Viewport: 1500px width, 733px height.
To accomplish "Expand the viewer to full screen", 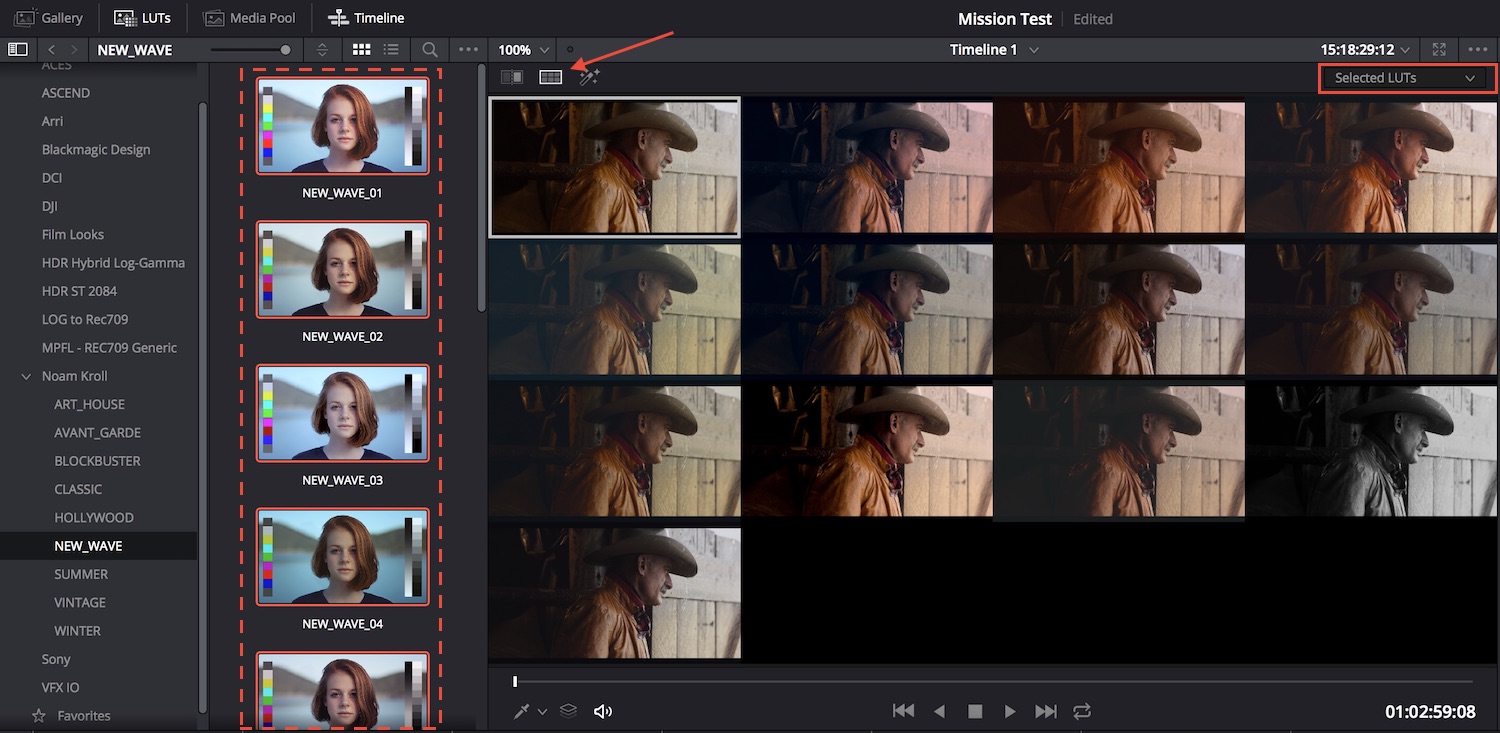I will click(x=1439, y=49).
